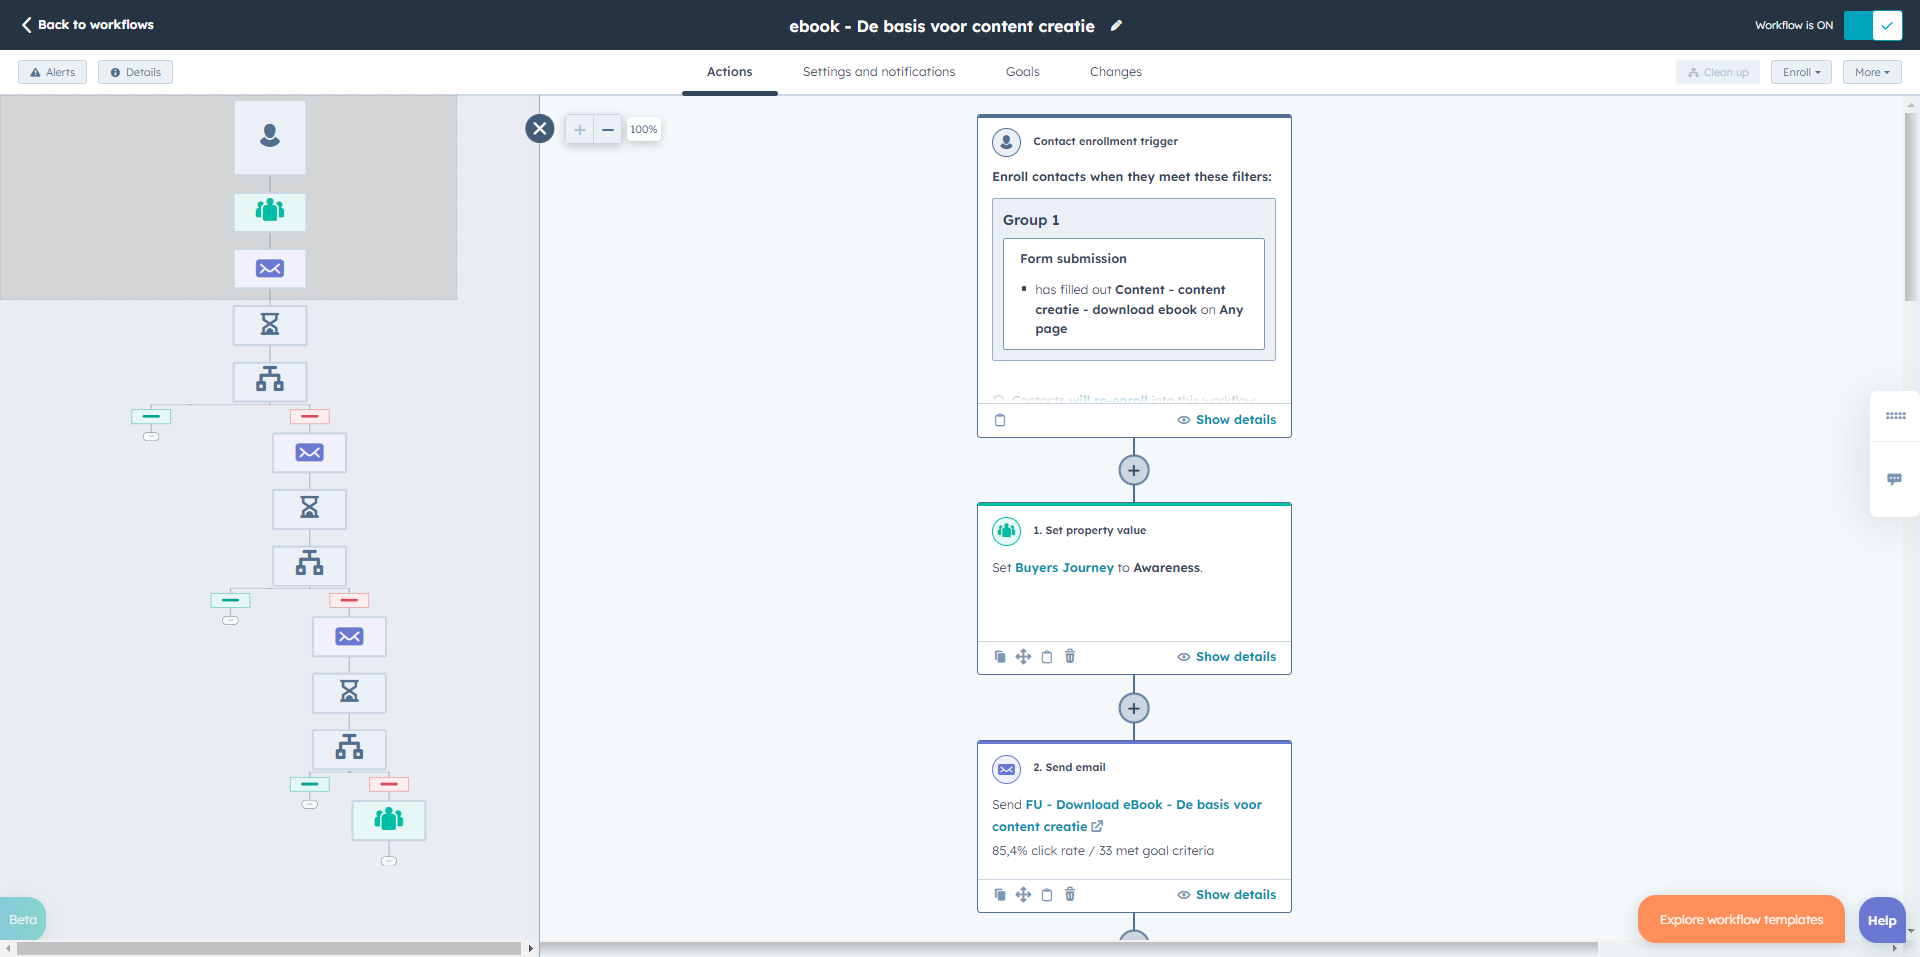Open the Settings and notifications tab
Screen dimensions: 1920x957
(x=878, y=72)
